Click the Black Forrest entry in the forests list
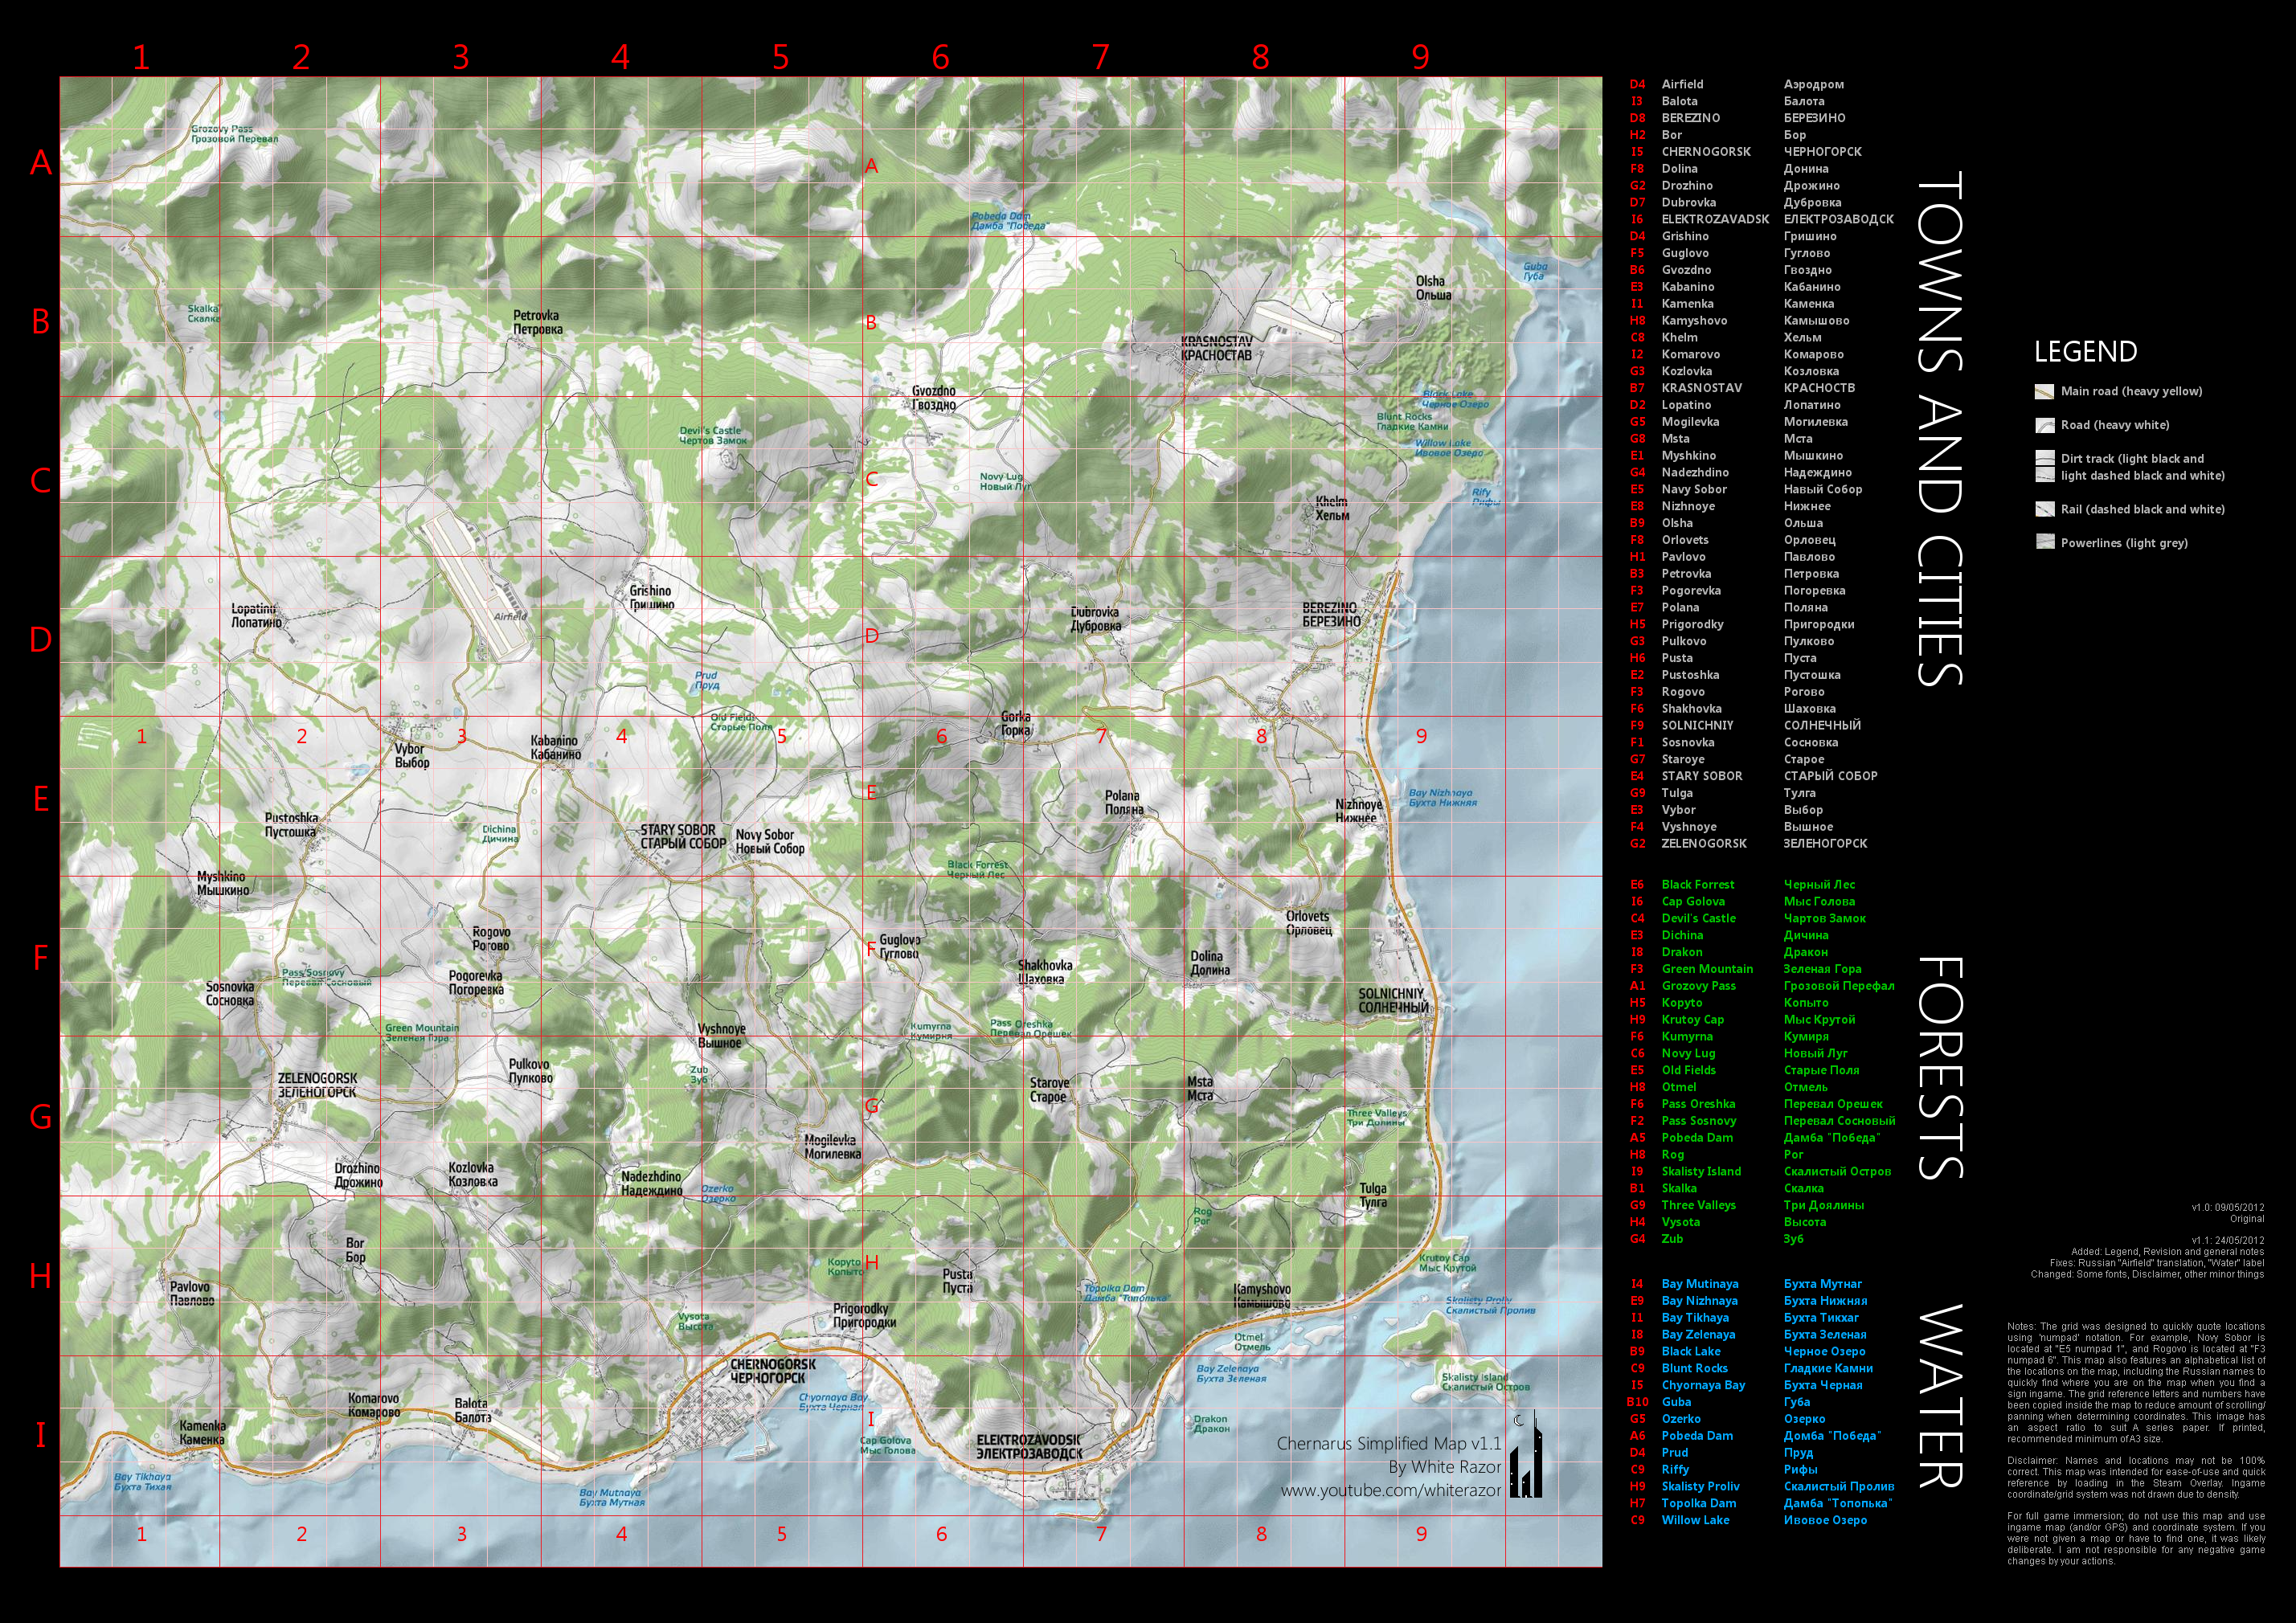Viewport: 2296px width, 1623px height. (1697, 884)
